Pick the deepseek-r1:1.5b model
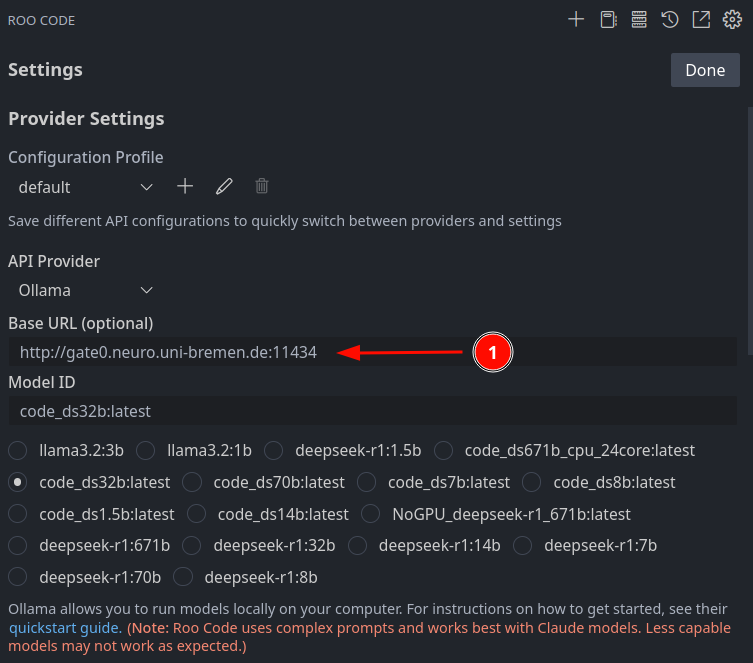753x663 pixels. [x=274, y=451]
